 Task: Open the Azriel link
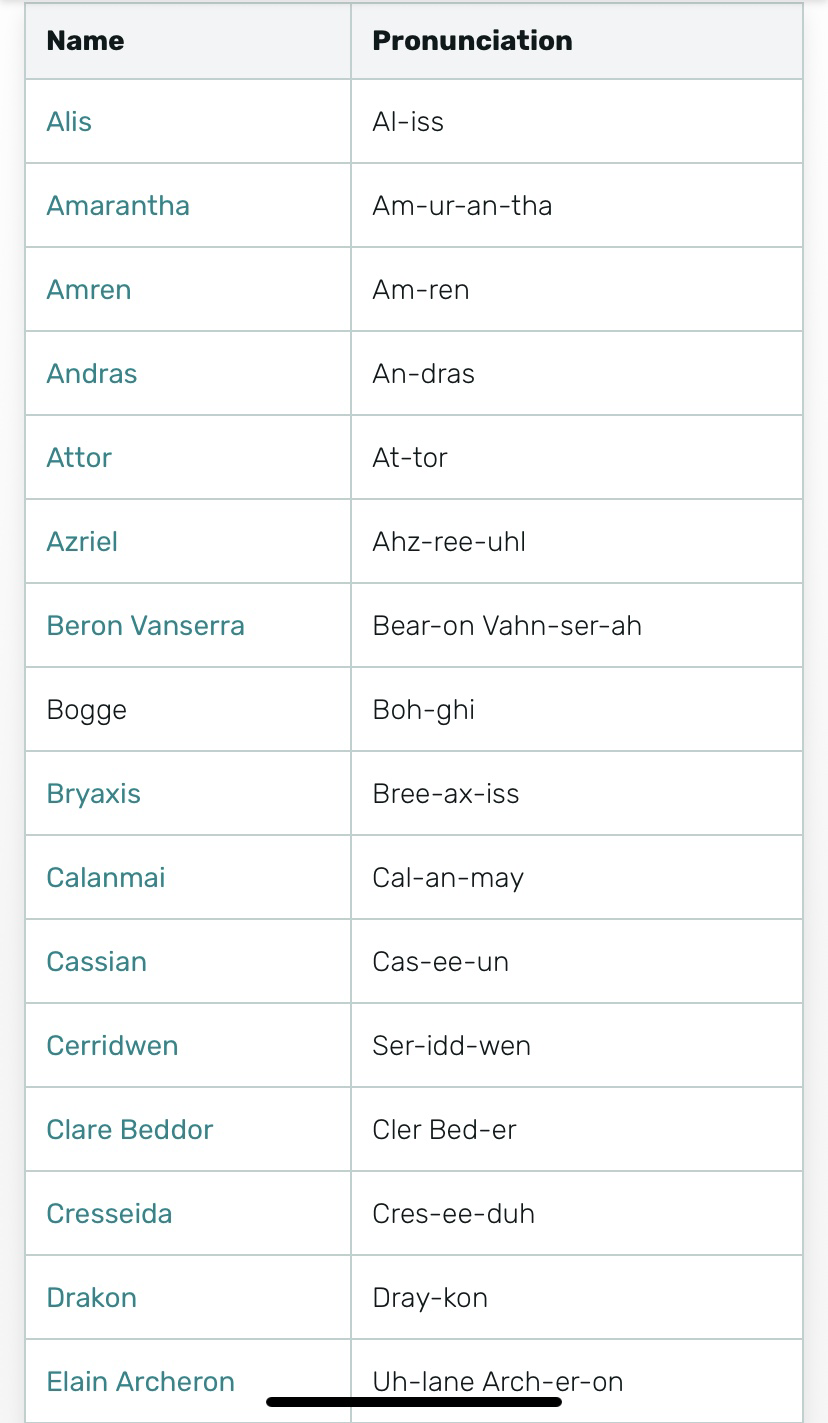tap(82, 542)
